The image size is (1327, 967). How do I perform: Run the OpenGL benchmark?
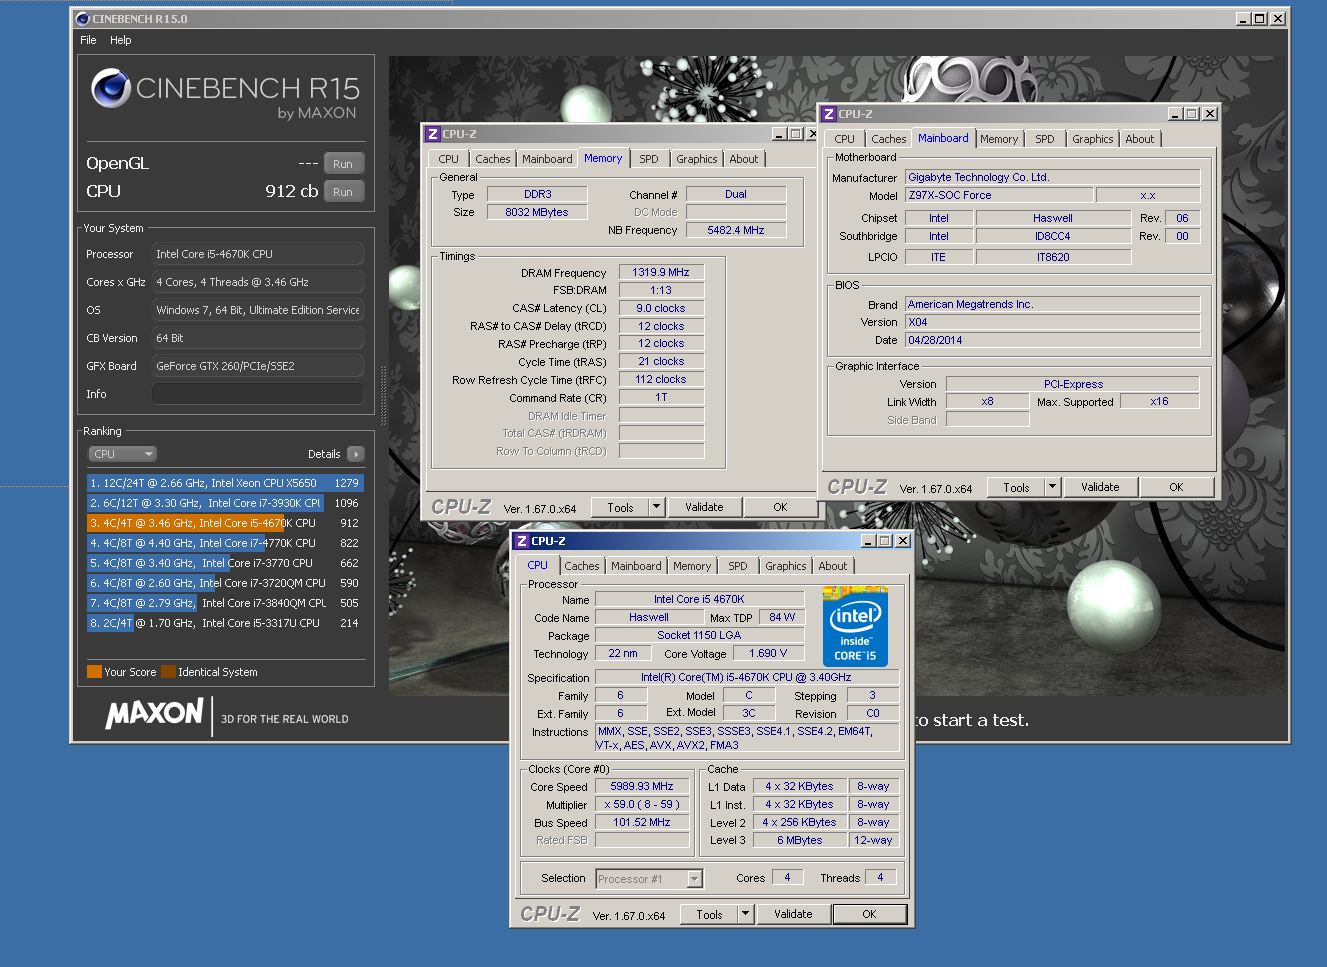pyautogui.click(x=343, y=164)
